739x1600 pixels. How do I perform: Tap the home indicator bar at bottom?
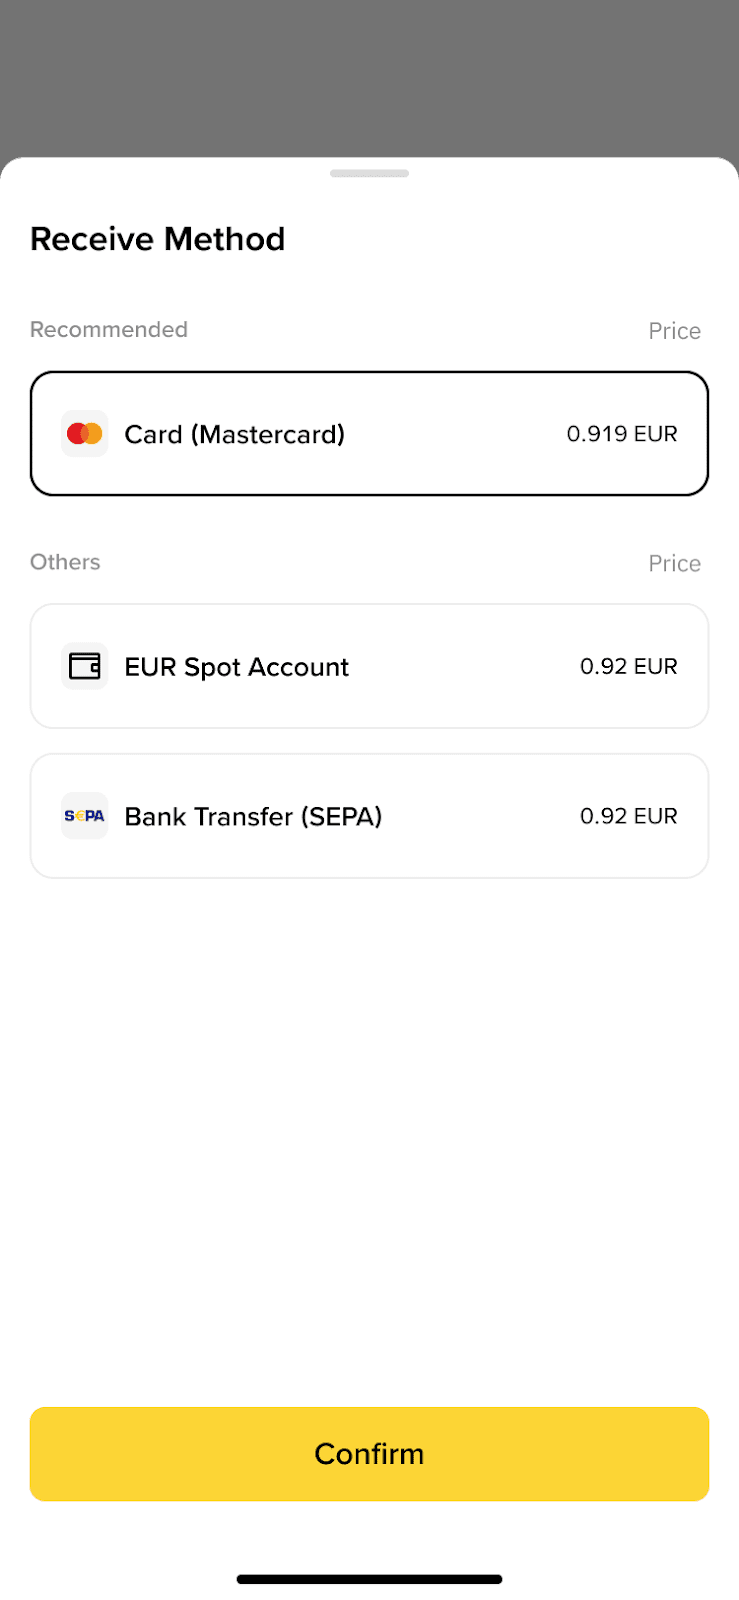click(369, 1580)
